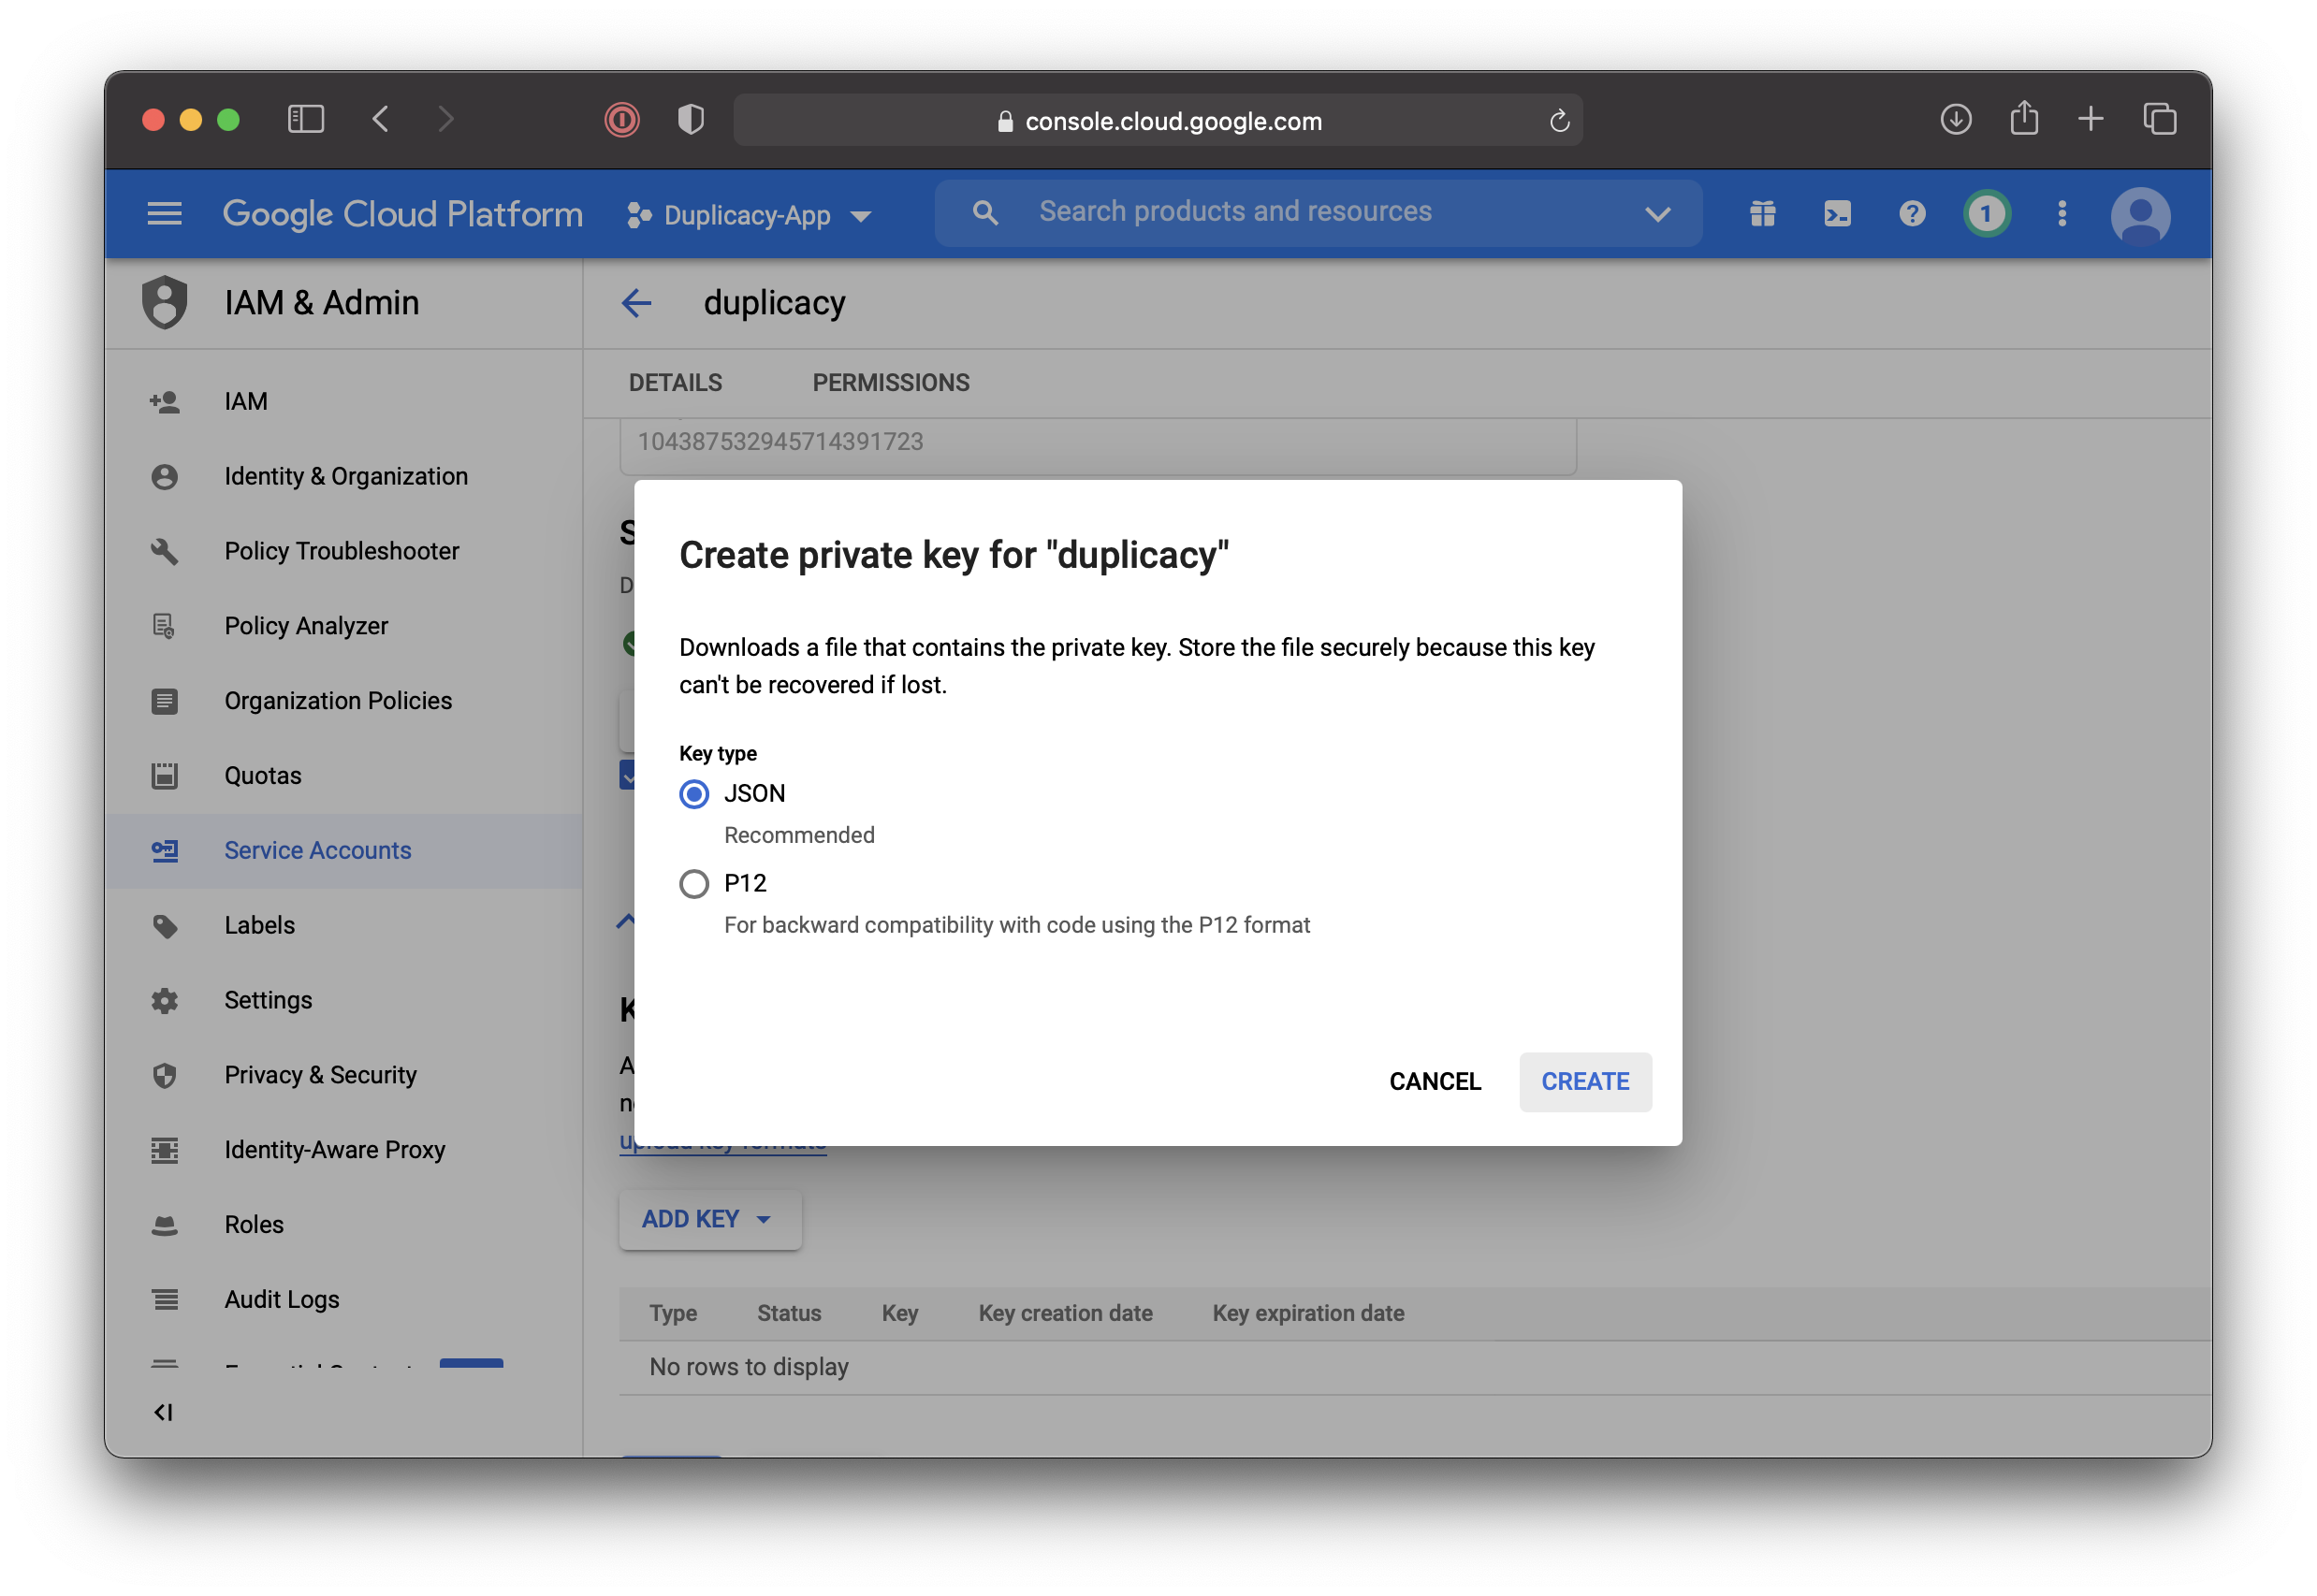Open the Help icon in the top bar
This screenshot has height=1596, width=2317.
click(x=1911, y=213)
